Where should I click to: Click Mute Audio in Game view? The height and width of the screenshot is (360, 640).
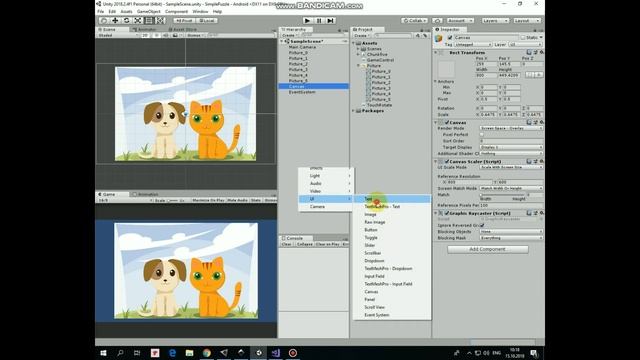pyautogui.click(x=238, y=200)
